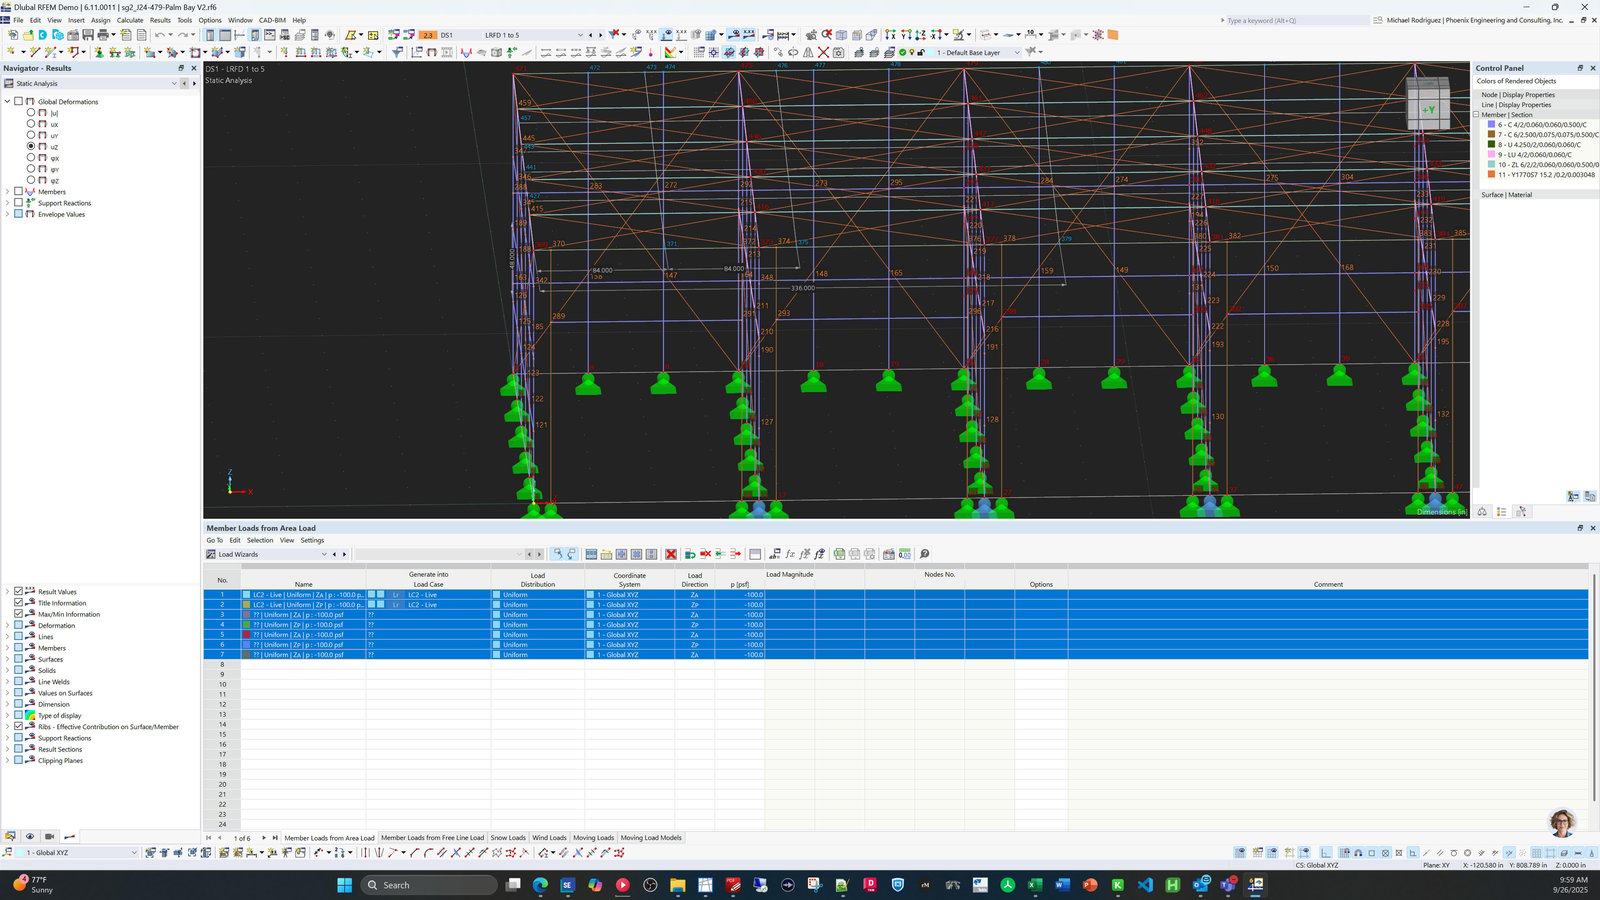Image resolution: width=1600 pixels, height=900 pixels.
Task: Click the red X delete icon in table toolbar
Action: point(671,554)
